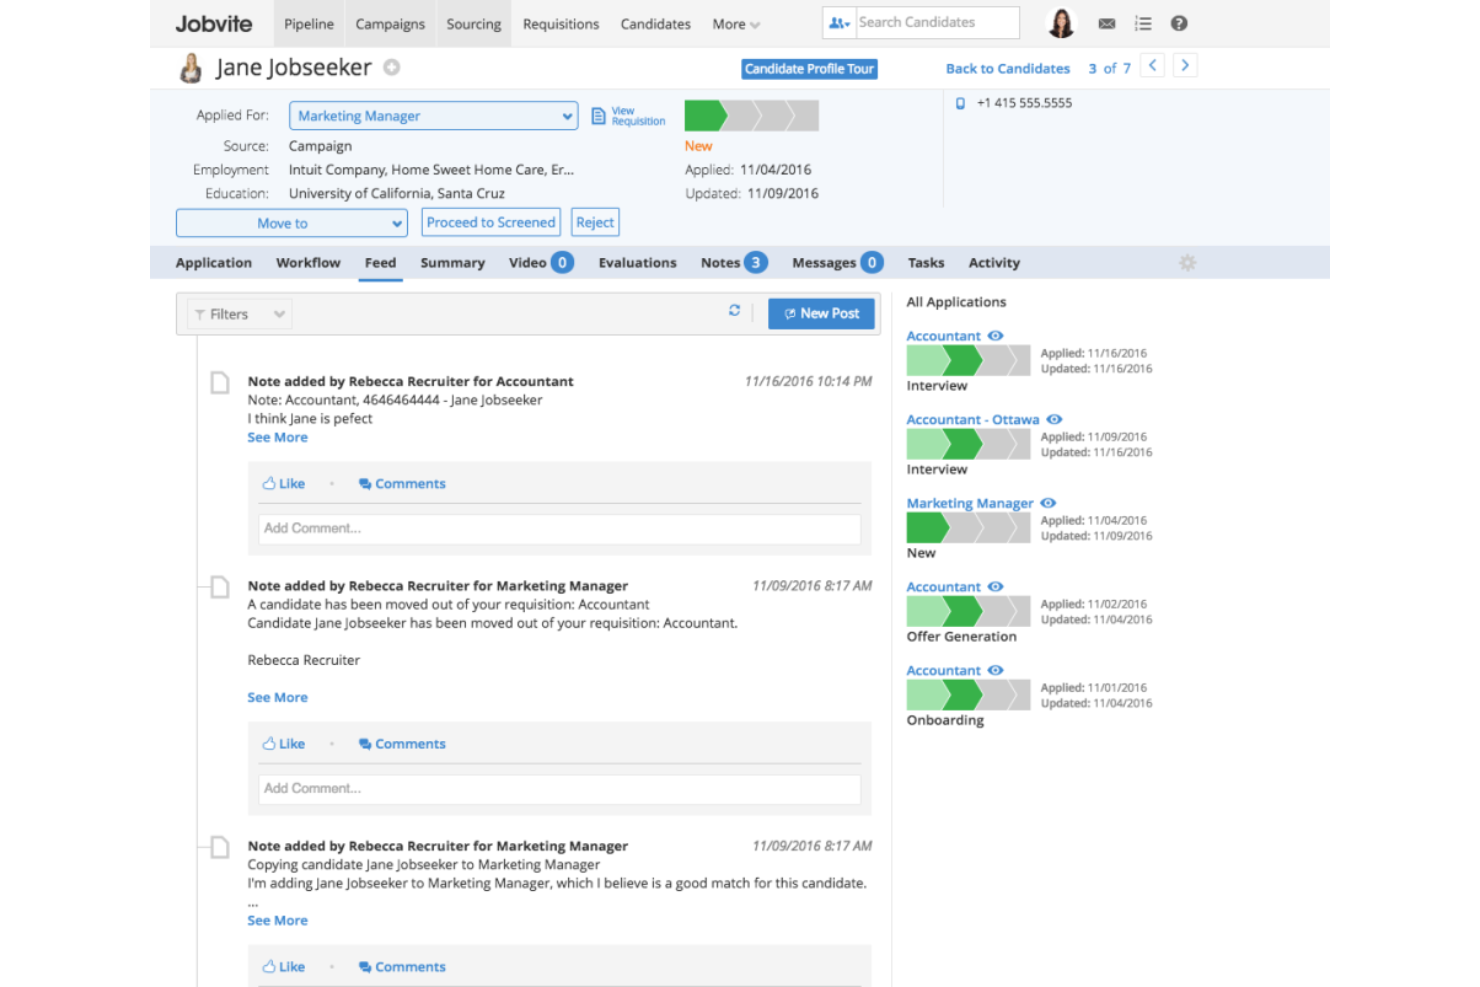This screenshot has width=1480, height=987.
Task: Open the messages envelope icon
Action: coord(1106,22)
